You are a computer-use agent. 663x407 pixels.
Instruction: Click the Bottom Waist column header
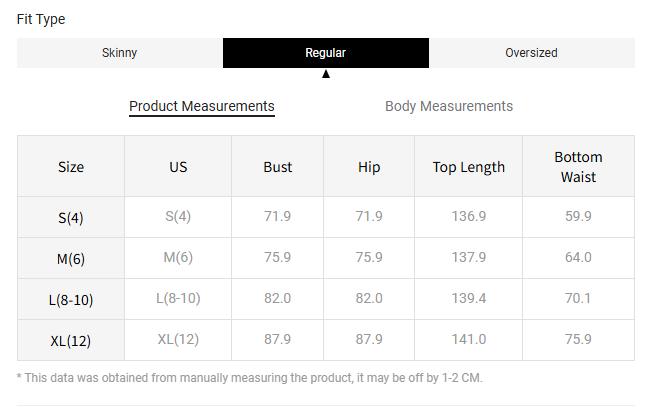578,167
